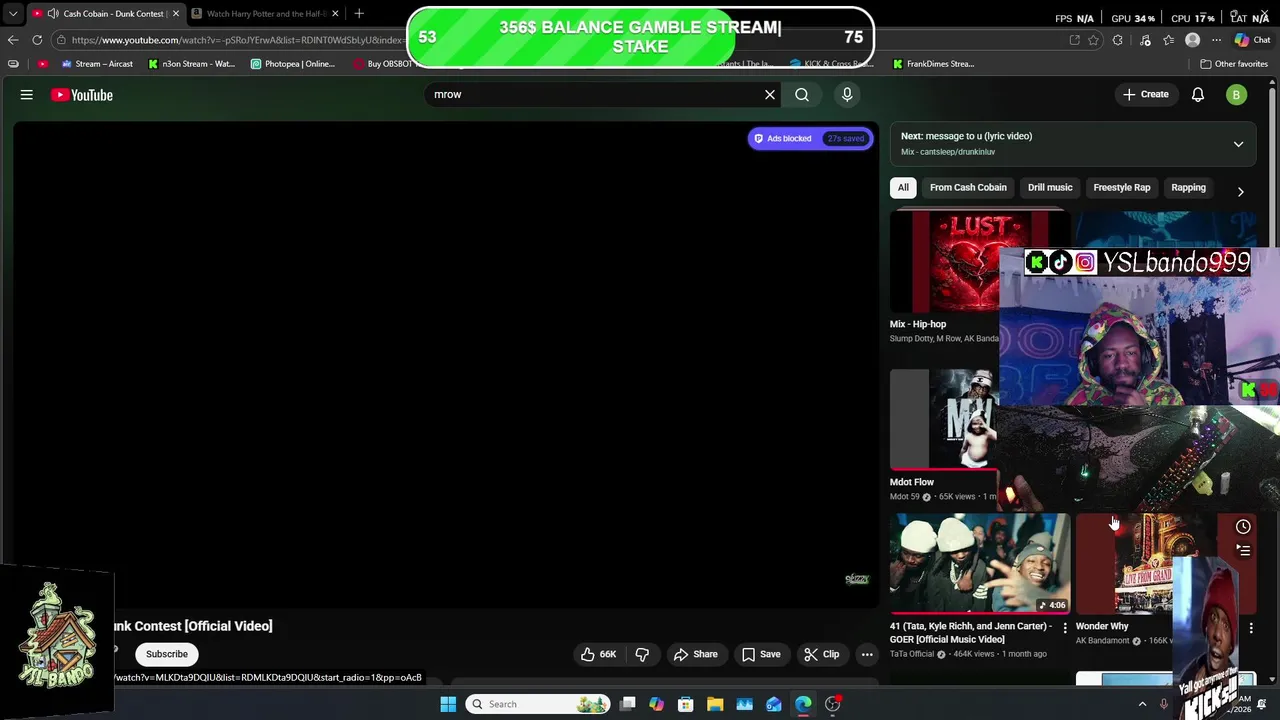Start voice search with the microphone icon

click(847, 94)
